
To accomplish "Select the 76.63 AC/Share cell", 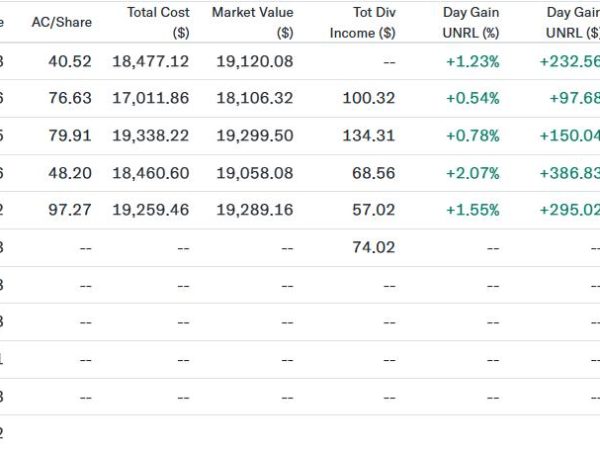I will (x=70, y=98).
